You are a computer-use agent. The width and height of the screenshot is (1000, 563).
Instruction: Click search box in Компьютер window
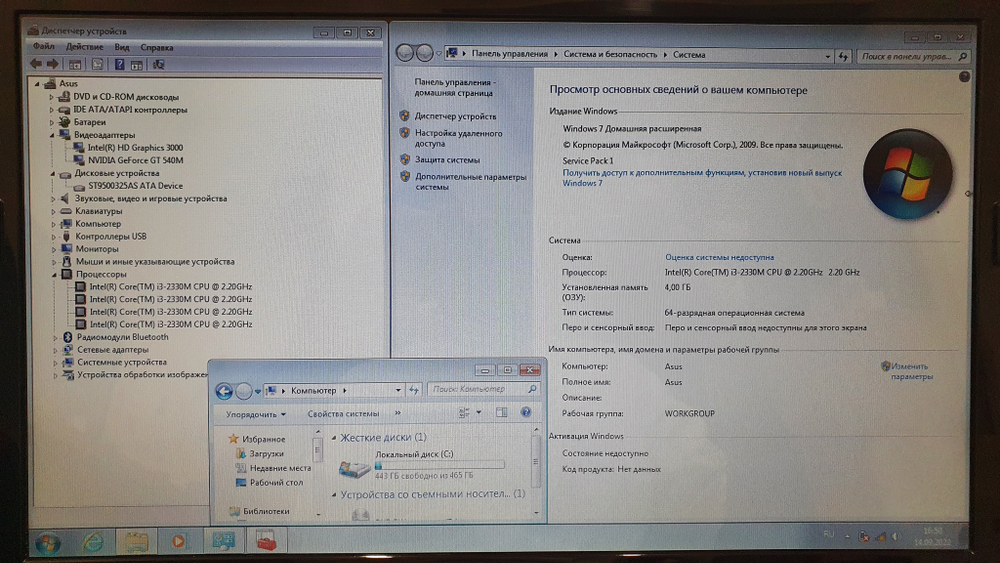point(483,389)
